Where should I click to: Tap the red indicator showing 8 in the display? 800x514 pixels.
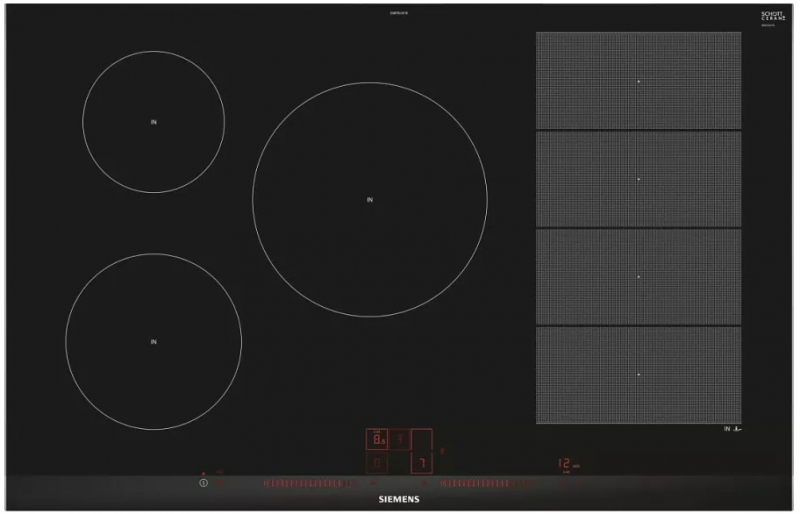click(378, 439)
